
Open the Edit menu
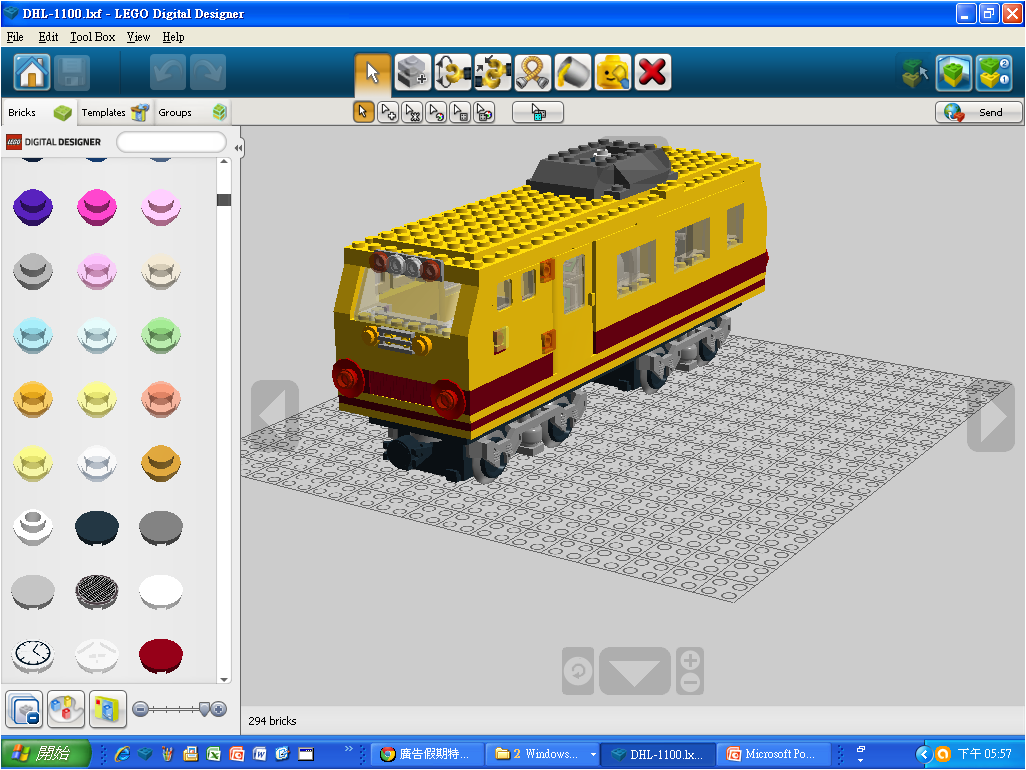coord(48,37)
